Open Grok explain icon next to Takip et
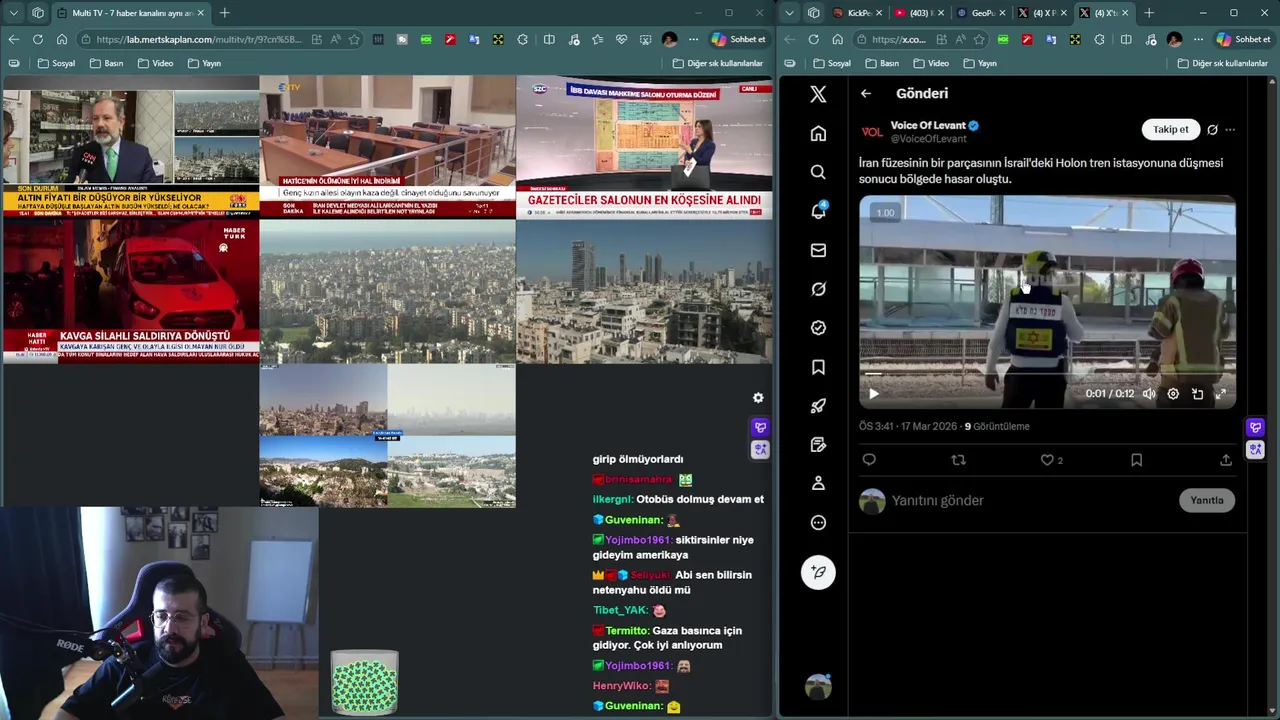 [1212, 130]
